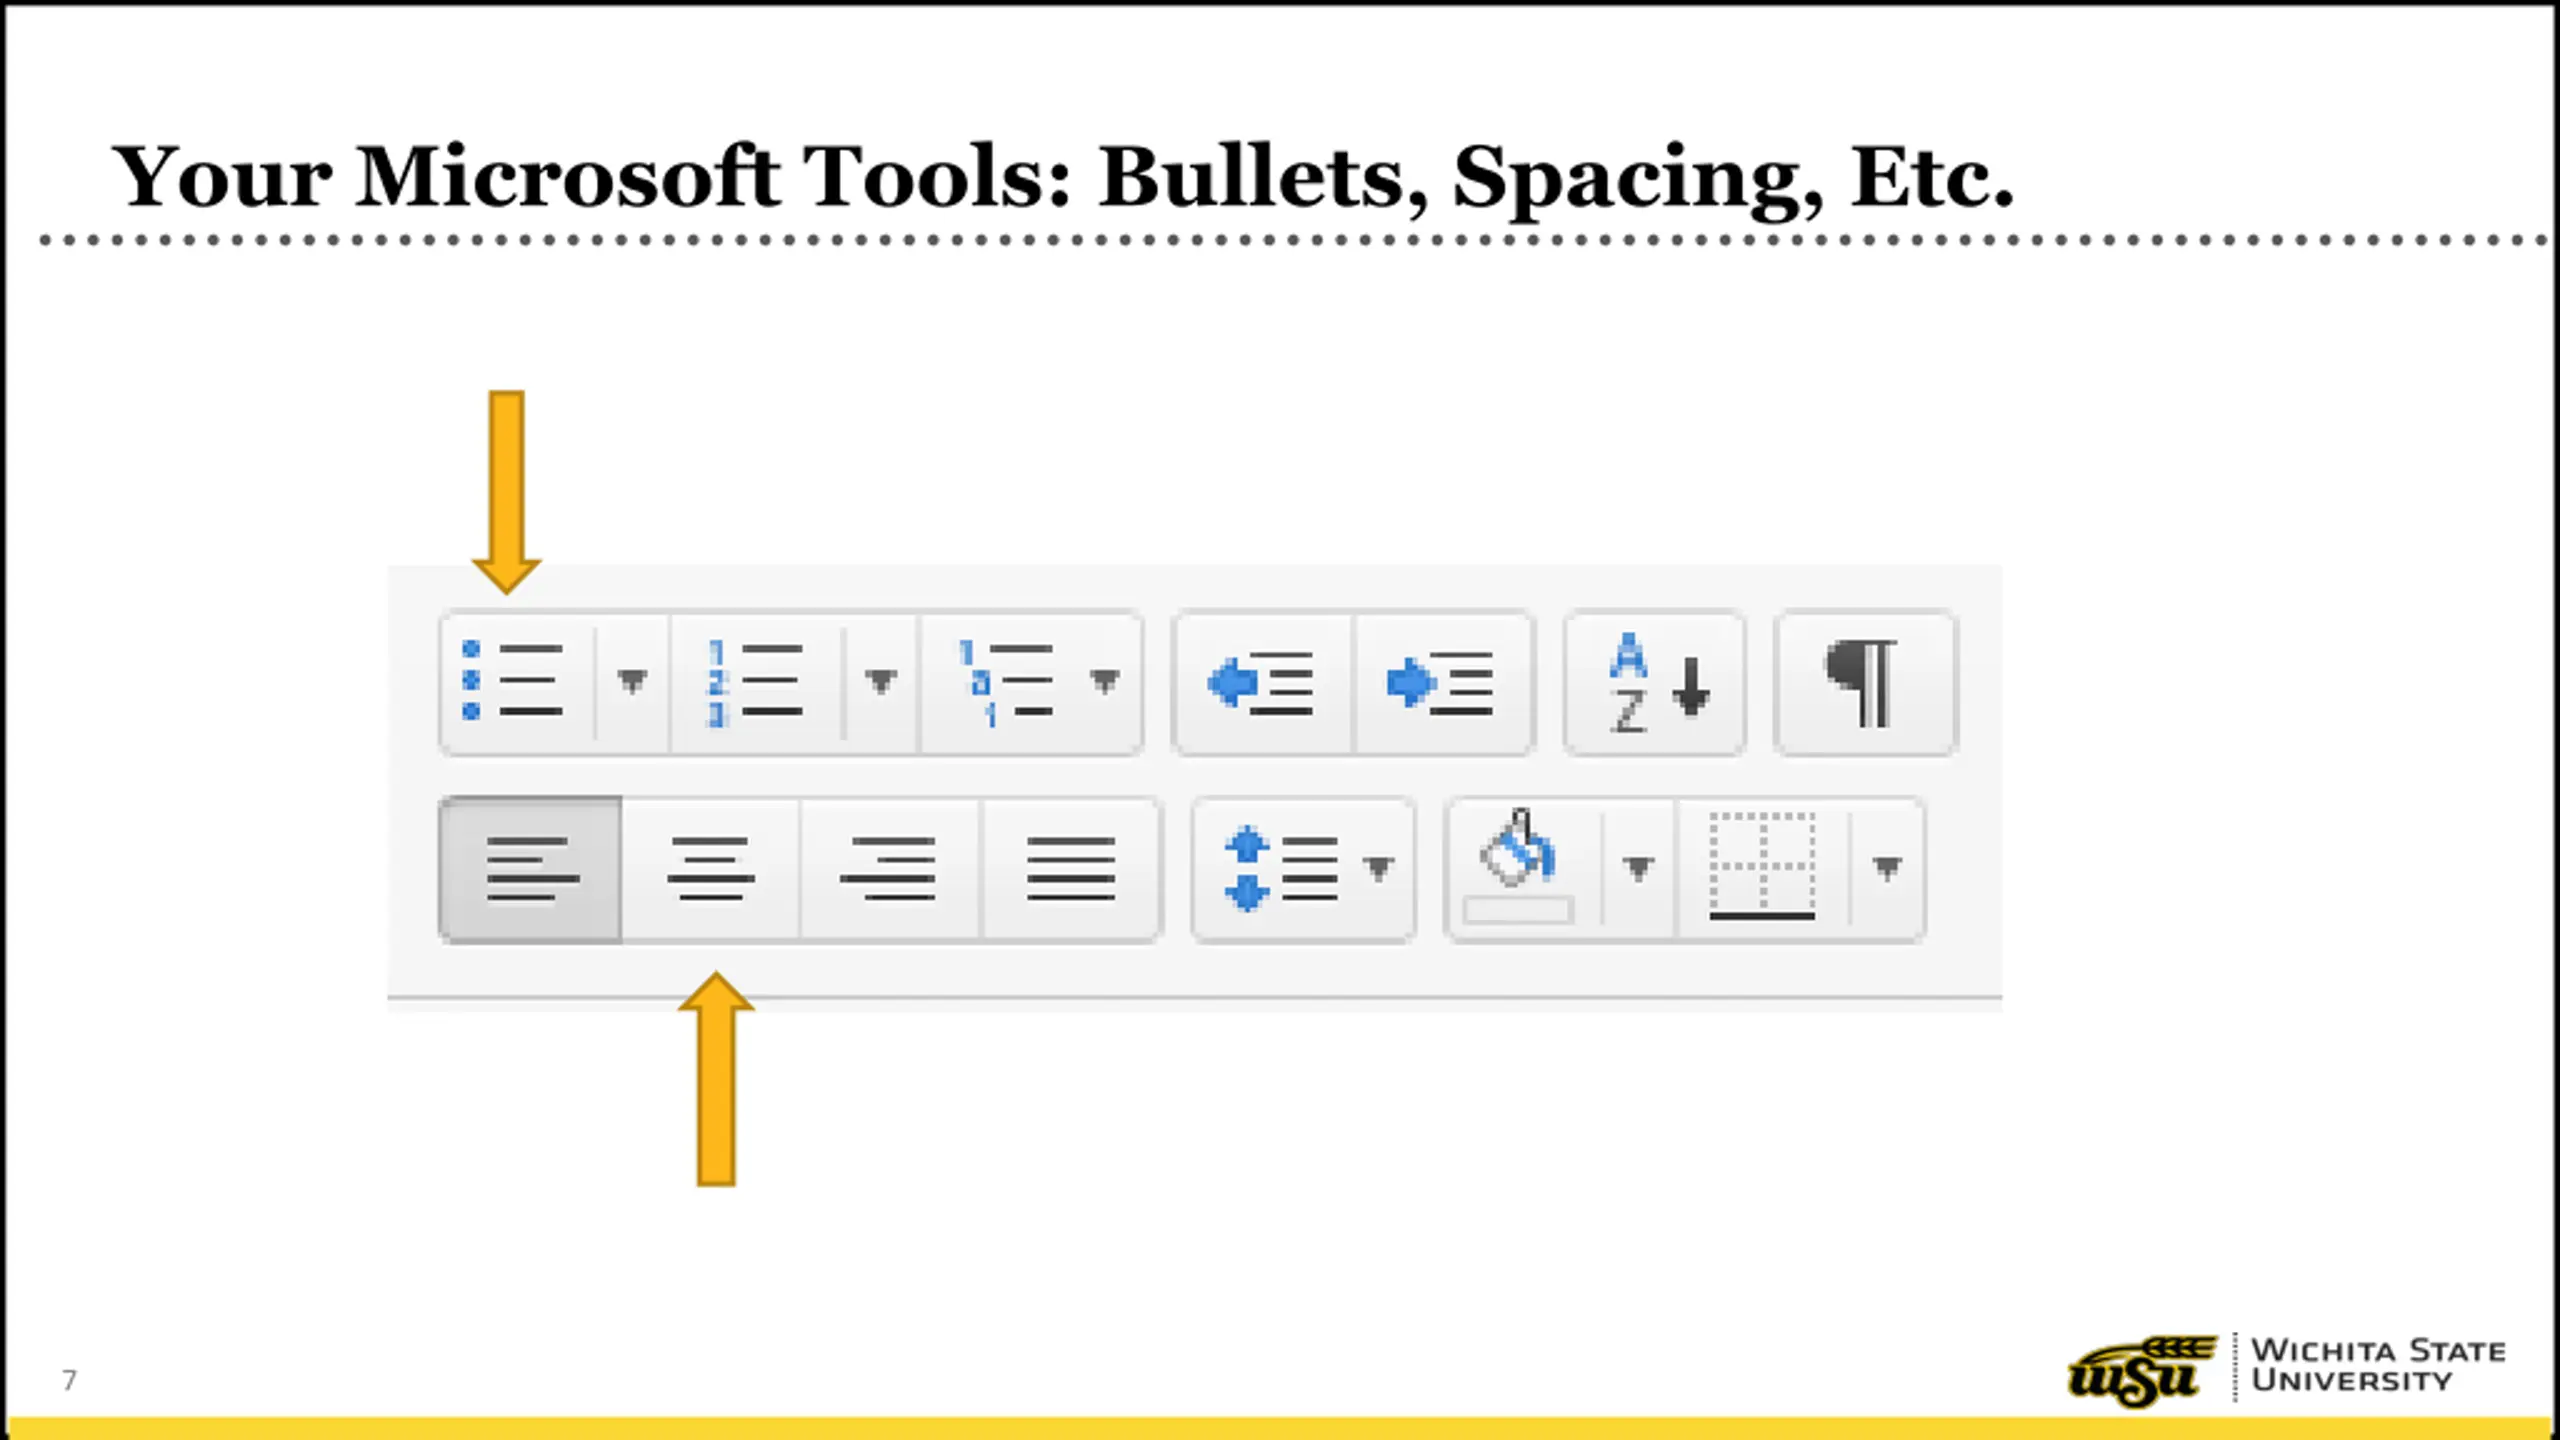This screenshot has height=1440, width=2560.
Task: Apply numbered list formatting
Action: (x=757, y=682)
